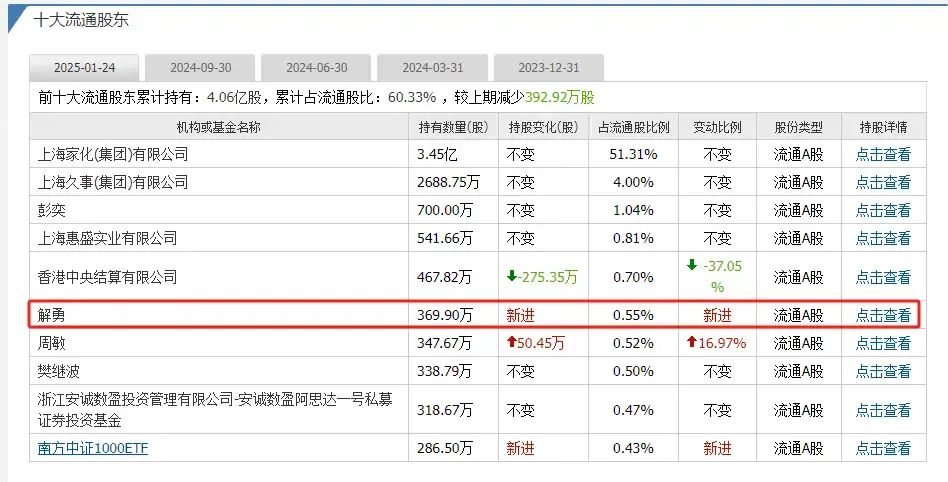The height and width of the screenshot is (482, 948).
Task: Click the 467.82万 holdings value
Action: click(x=445, y=277)
